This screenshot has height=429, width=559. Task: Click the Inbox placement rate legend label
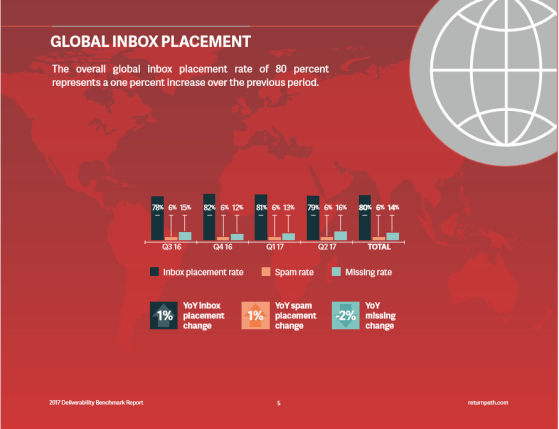click(x=203, y=272)
